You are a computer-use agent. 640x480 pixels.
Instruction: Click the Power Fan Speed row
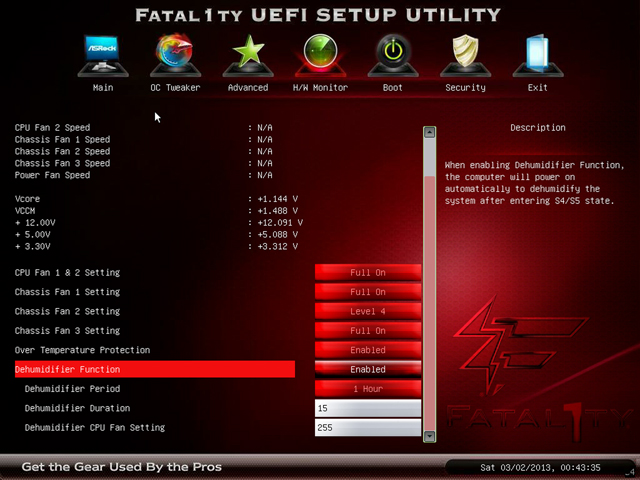tap(144, 175)
